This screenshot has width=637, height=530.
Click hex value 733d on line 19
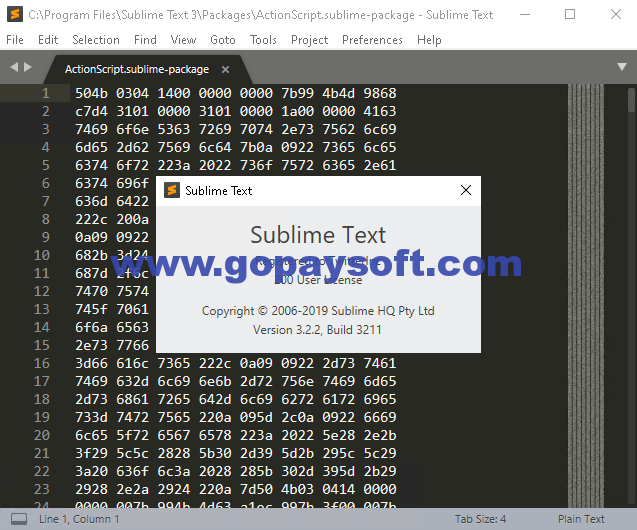pos(91,417)
